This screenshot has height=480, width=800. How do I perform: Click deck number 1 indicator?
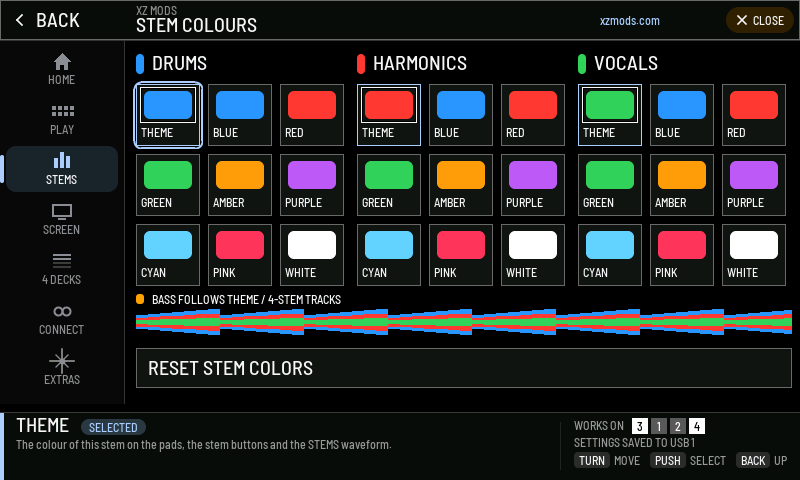click(659, 426)
